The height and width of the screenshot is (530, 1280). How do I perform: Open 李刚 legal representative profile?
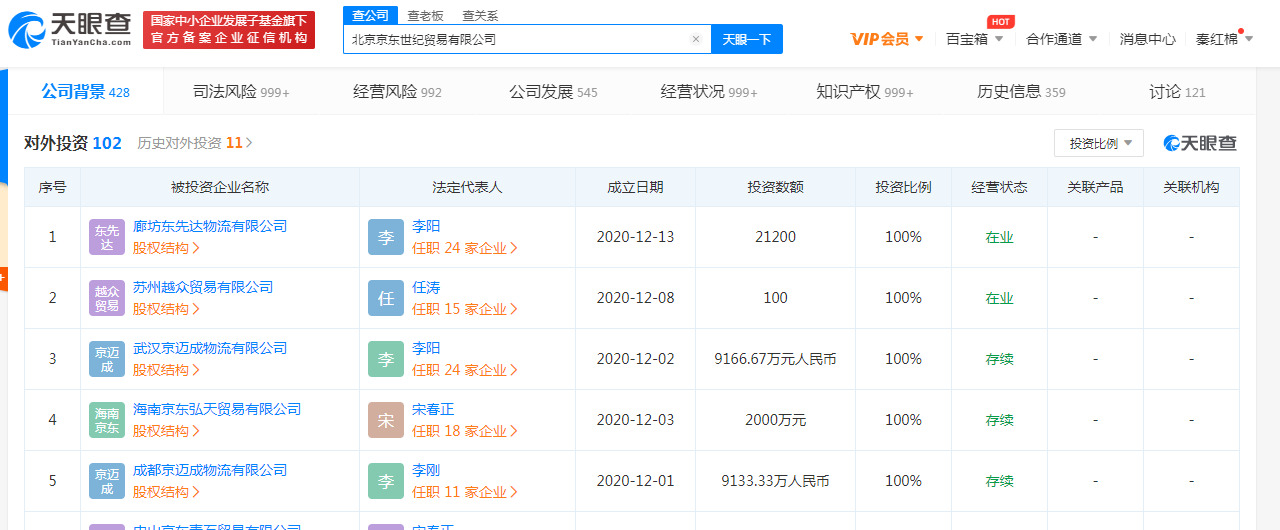[x=426, y=470]
